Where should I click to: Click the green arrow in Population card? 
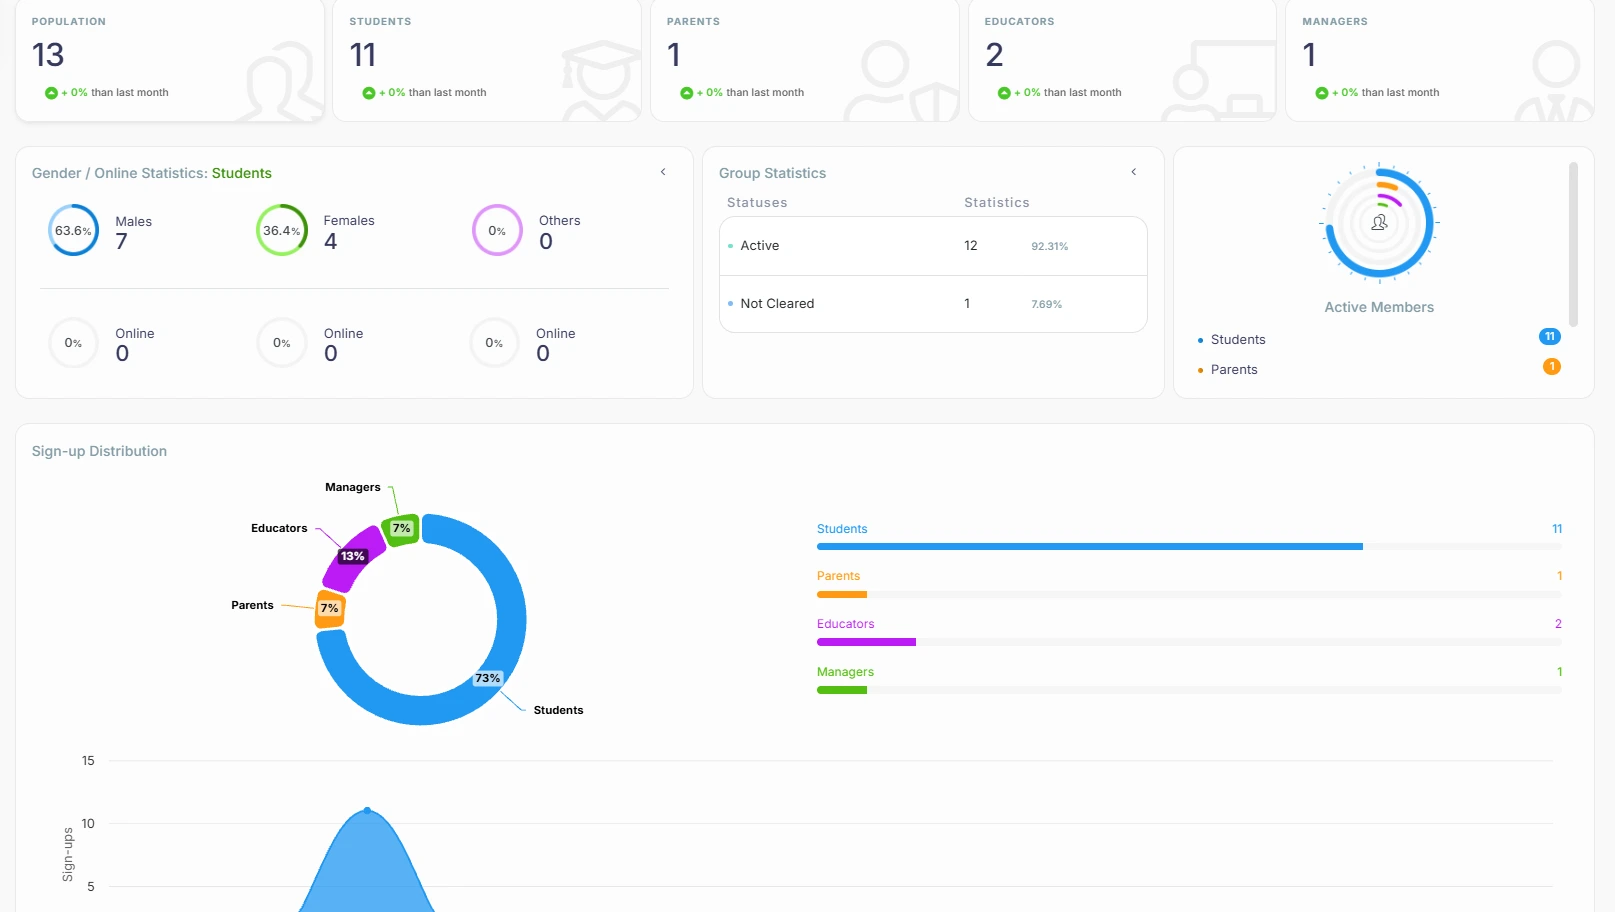(51, 93)
